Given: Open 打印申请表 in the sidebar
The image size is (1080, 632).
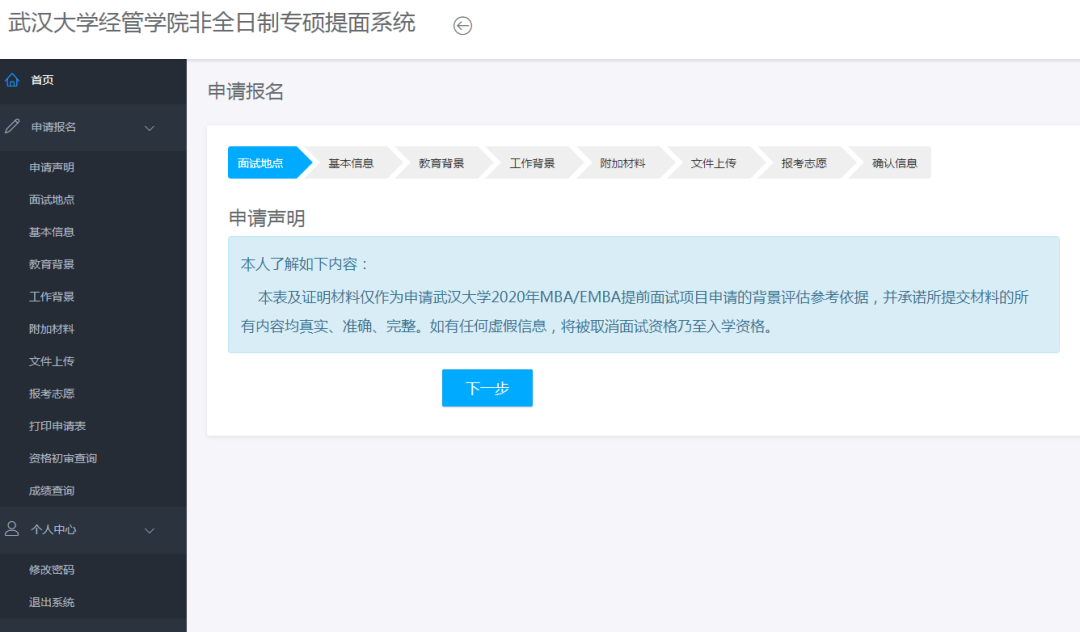Looking at the screenshot, I should 57,426.
